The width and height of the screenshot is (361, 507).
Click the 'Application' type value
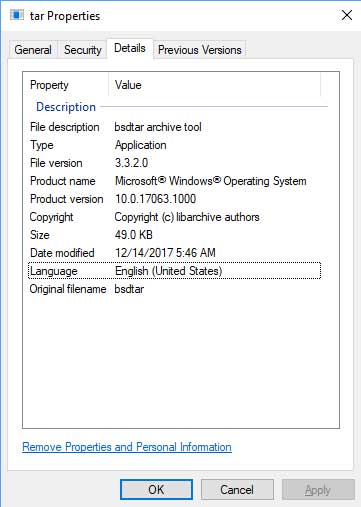click(141, 145)
